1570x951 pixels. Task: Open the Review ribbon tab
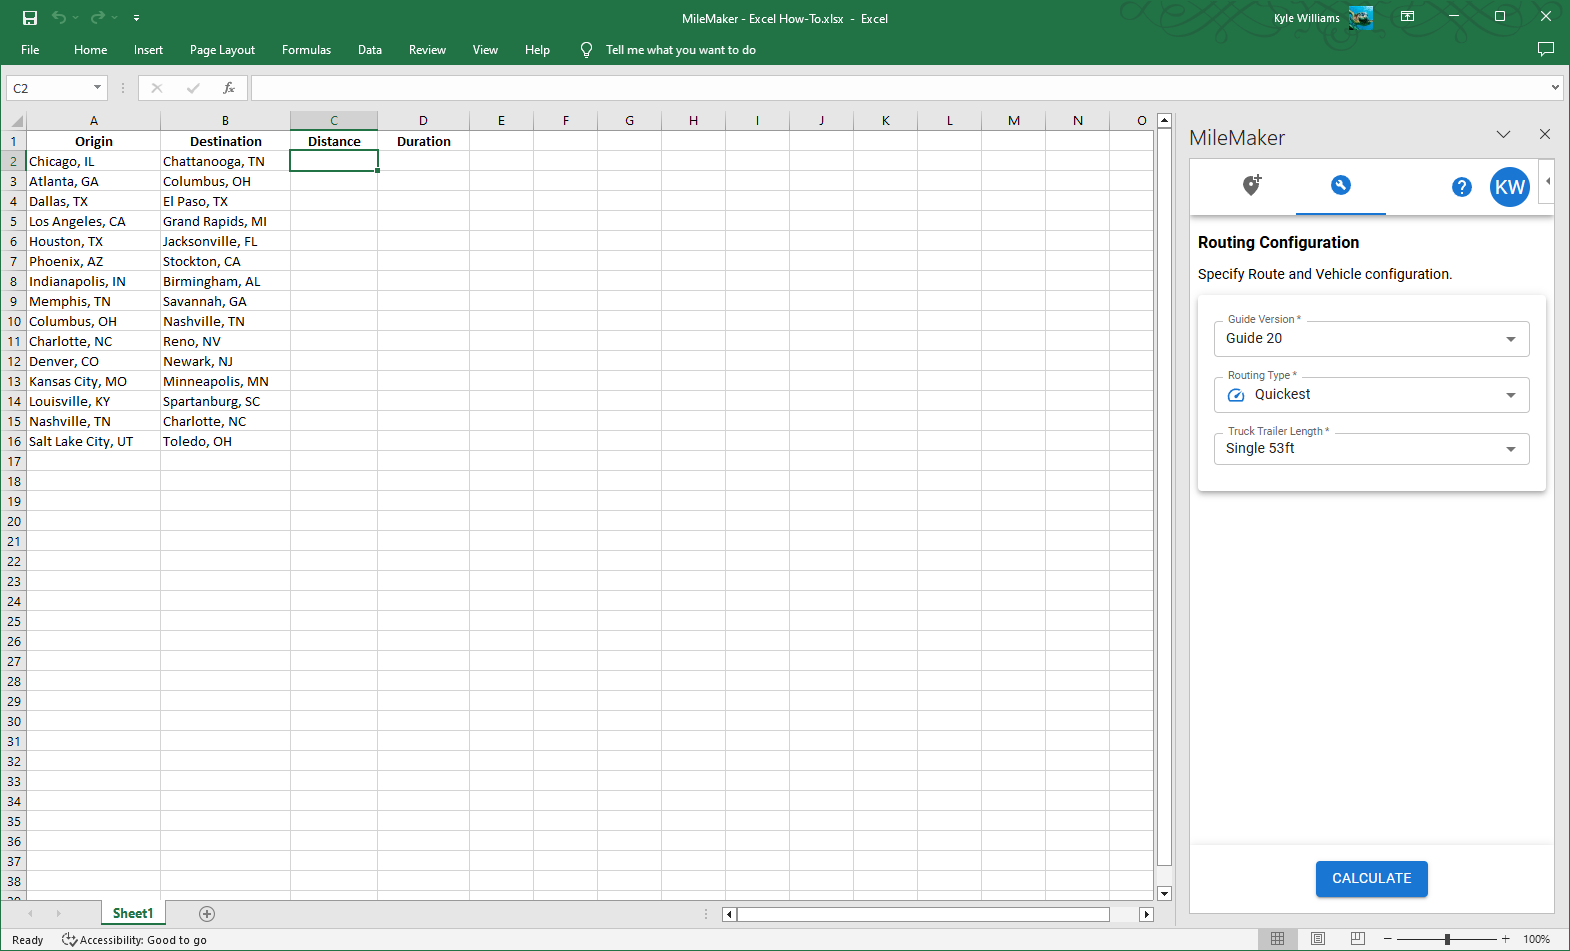point(427,50)
